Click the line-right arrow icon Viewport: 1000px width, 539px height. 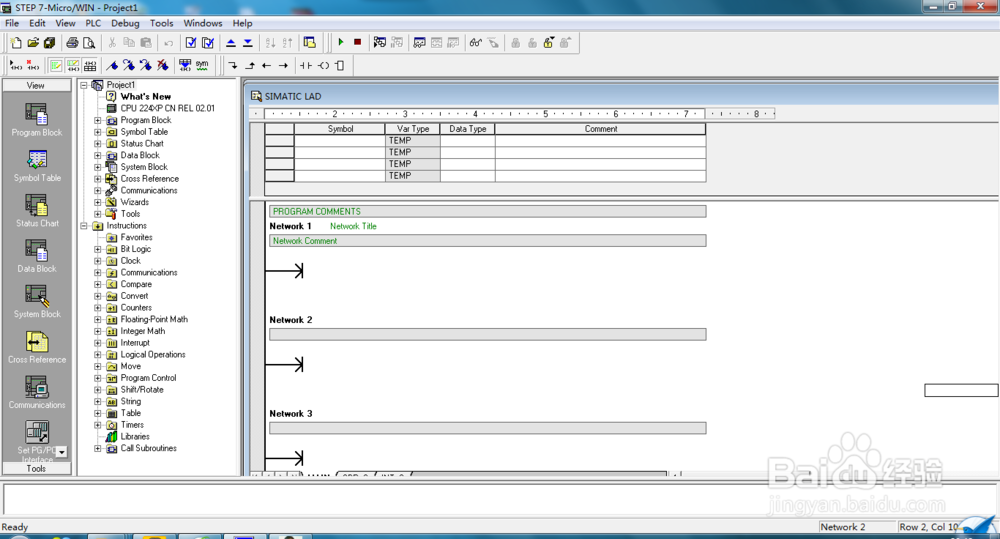point(283,65)
